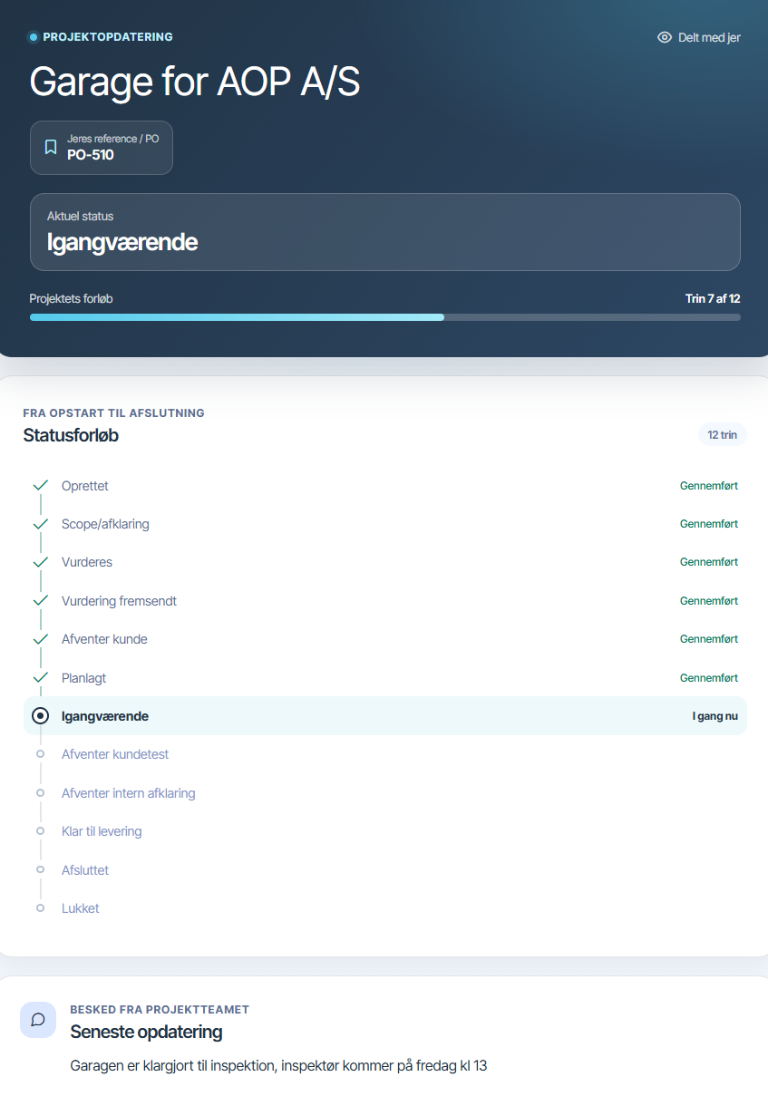The height and width of the screenshot is (1096, 768).
Task: Click the Aktuel status Igangværende panel
Action: [x=385, y=232]
